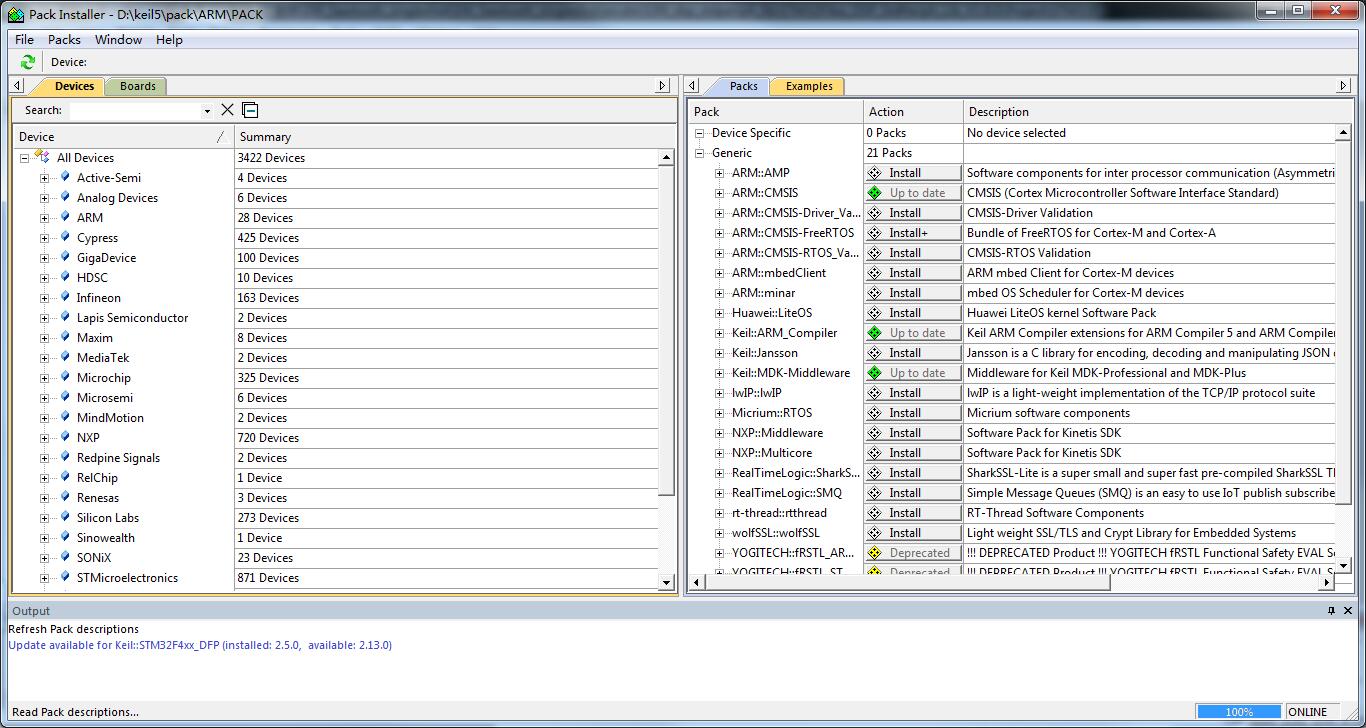The width and height of the screenshot is (1366, 728).
Task: Click in the Search input field
Action: click(x=135, y=110)
